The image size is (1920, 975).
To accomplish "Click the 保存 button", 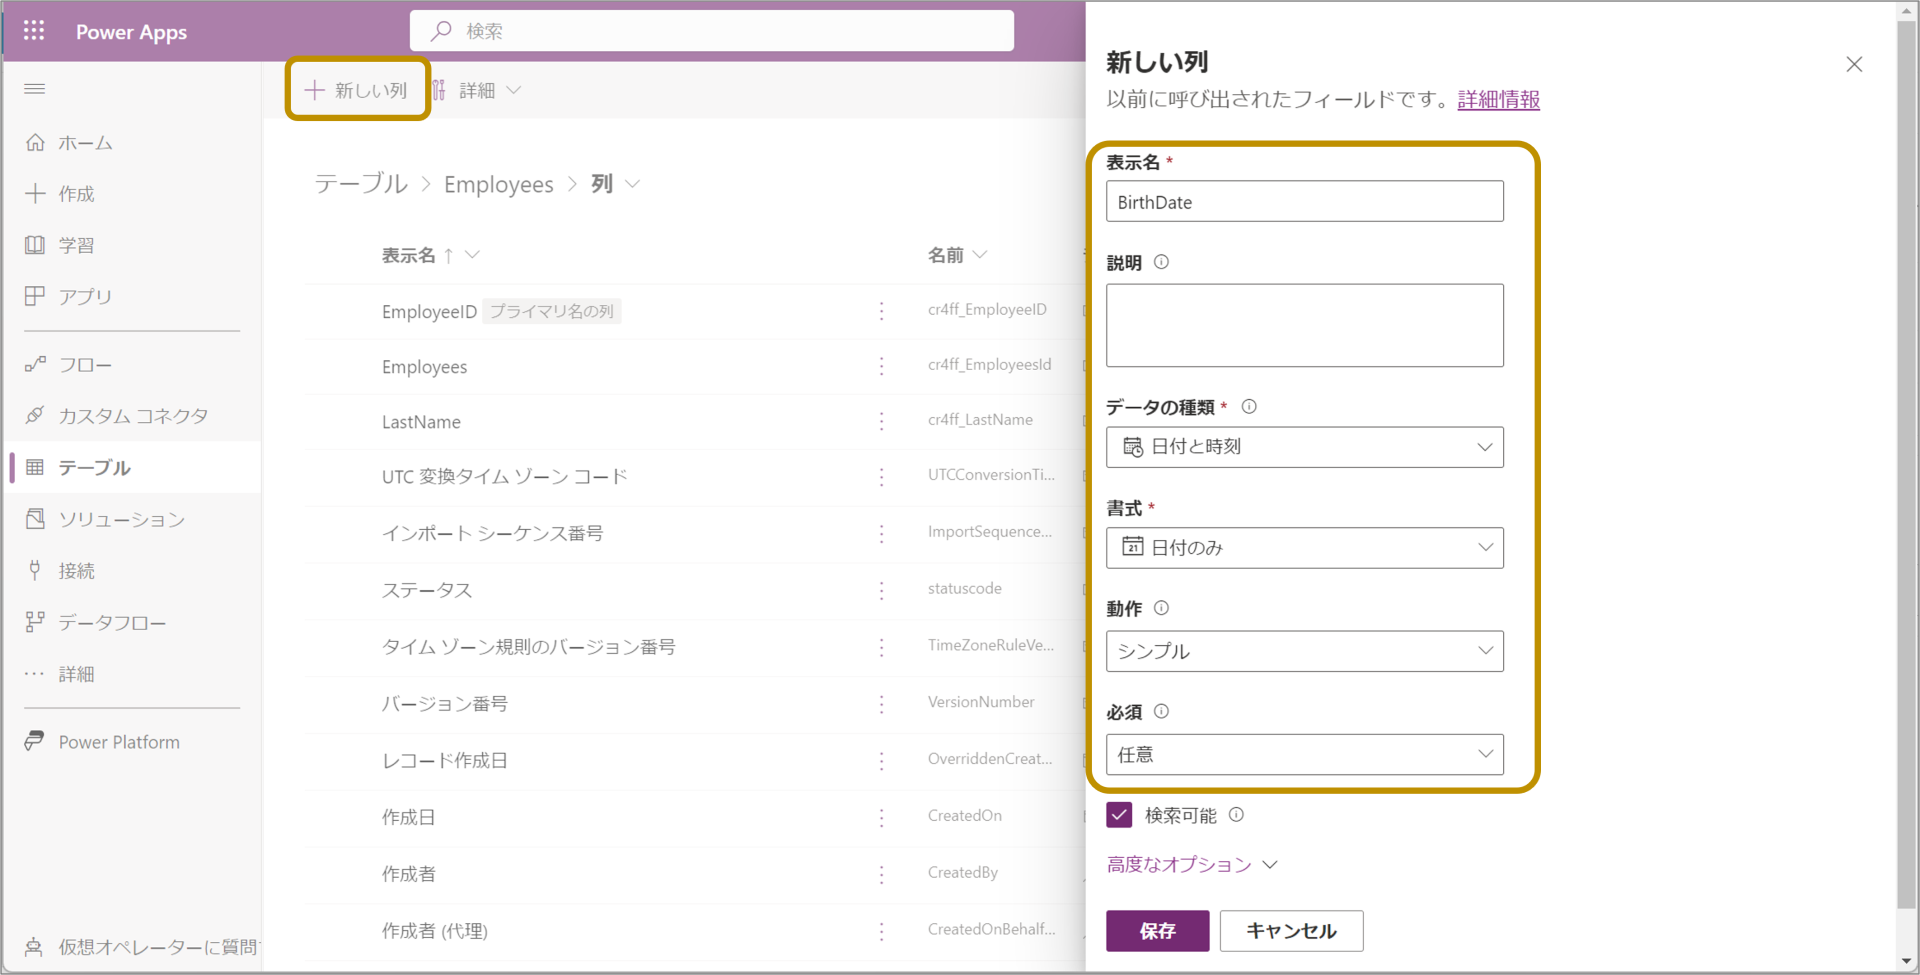I will coord(1157,931).
